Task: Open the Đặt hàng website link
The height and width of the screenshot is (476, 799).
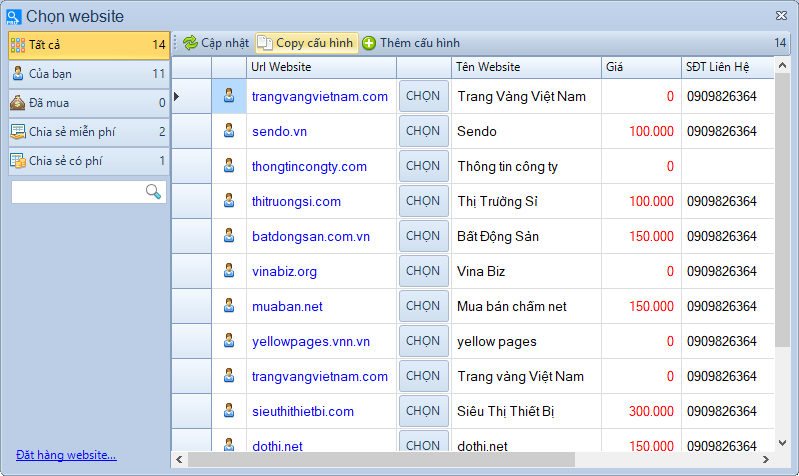Action: (66, 455)
